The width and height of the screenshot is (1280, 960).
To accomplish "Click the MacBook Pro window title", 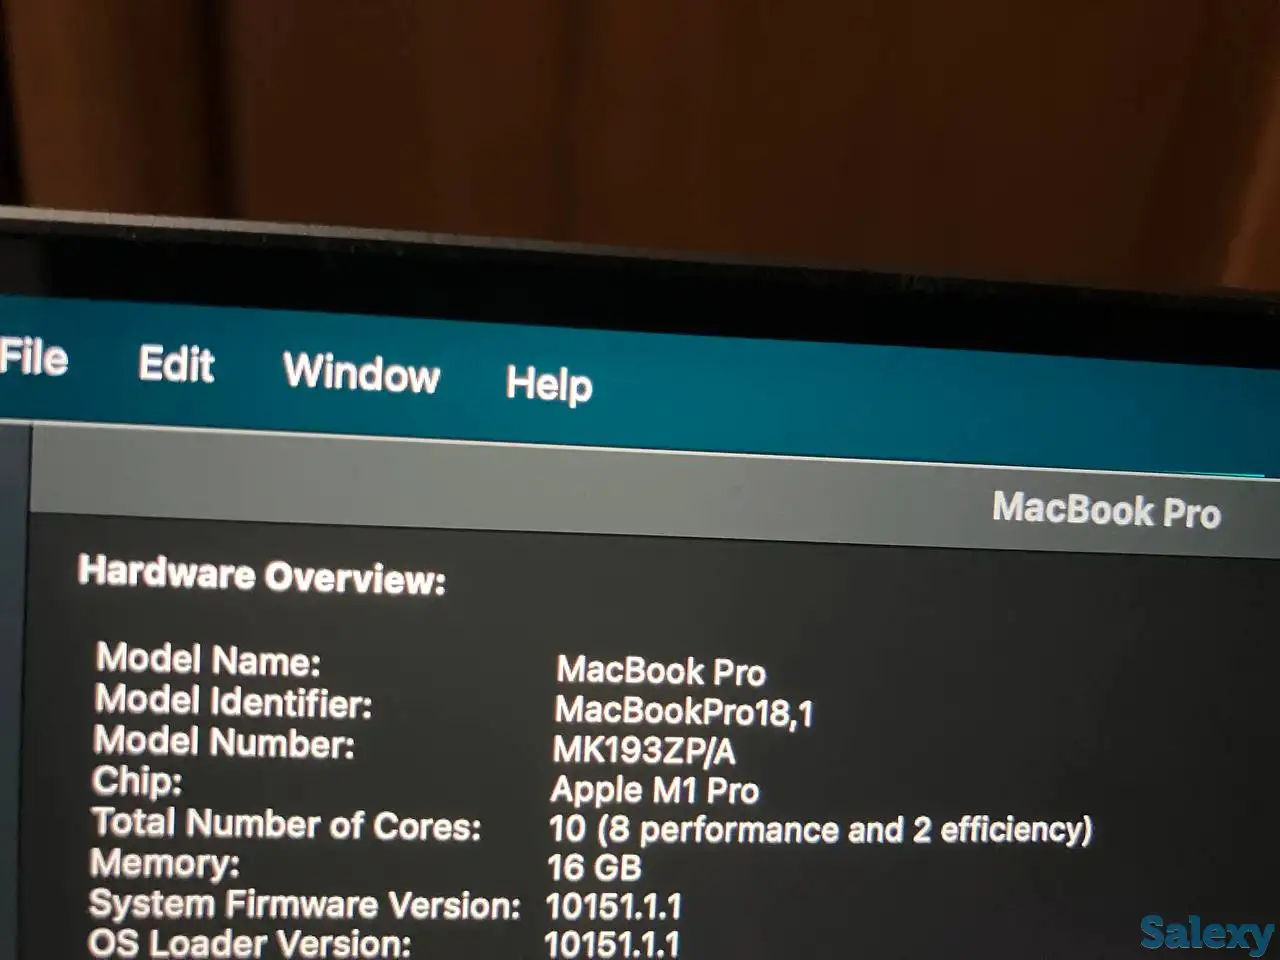I will (x=1106, y=512).
